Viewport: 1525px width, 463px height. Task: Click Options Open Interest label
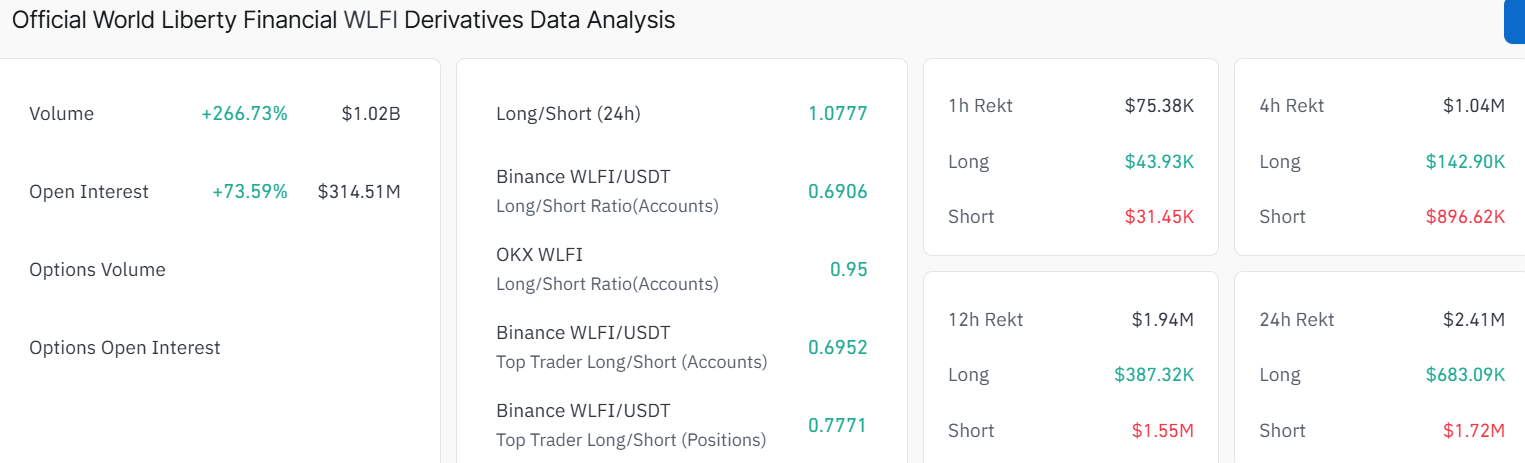point(125,348)
